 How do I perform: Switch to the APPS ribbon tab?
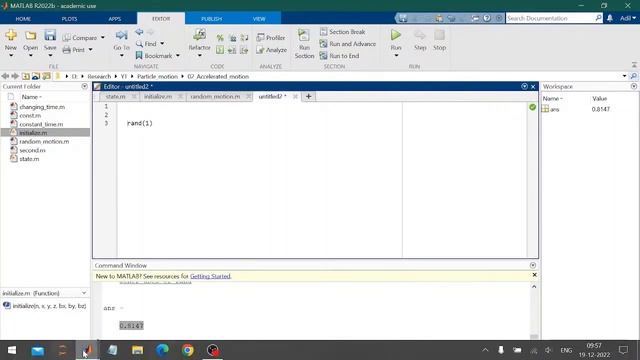click(x=115, y=19)
